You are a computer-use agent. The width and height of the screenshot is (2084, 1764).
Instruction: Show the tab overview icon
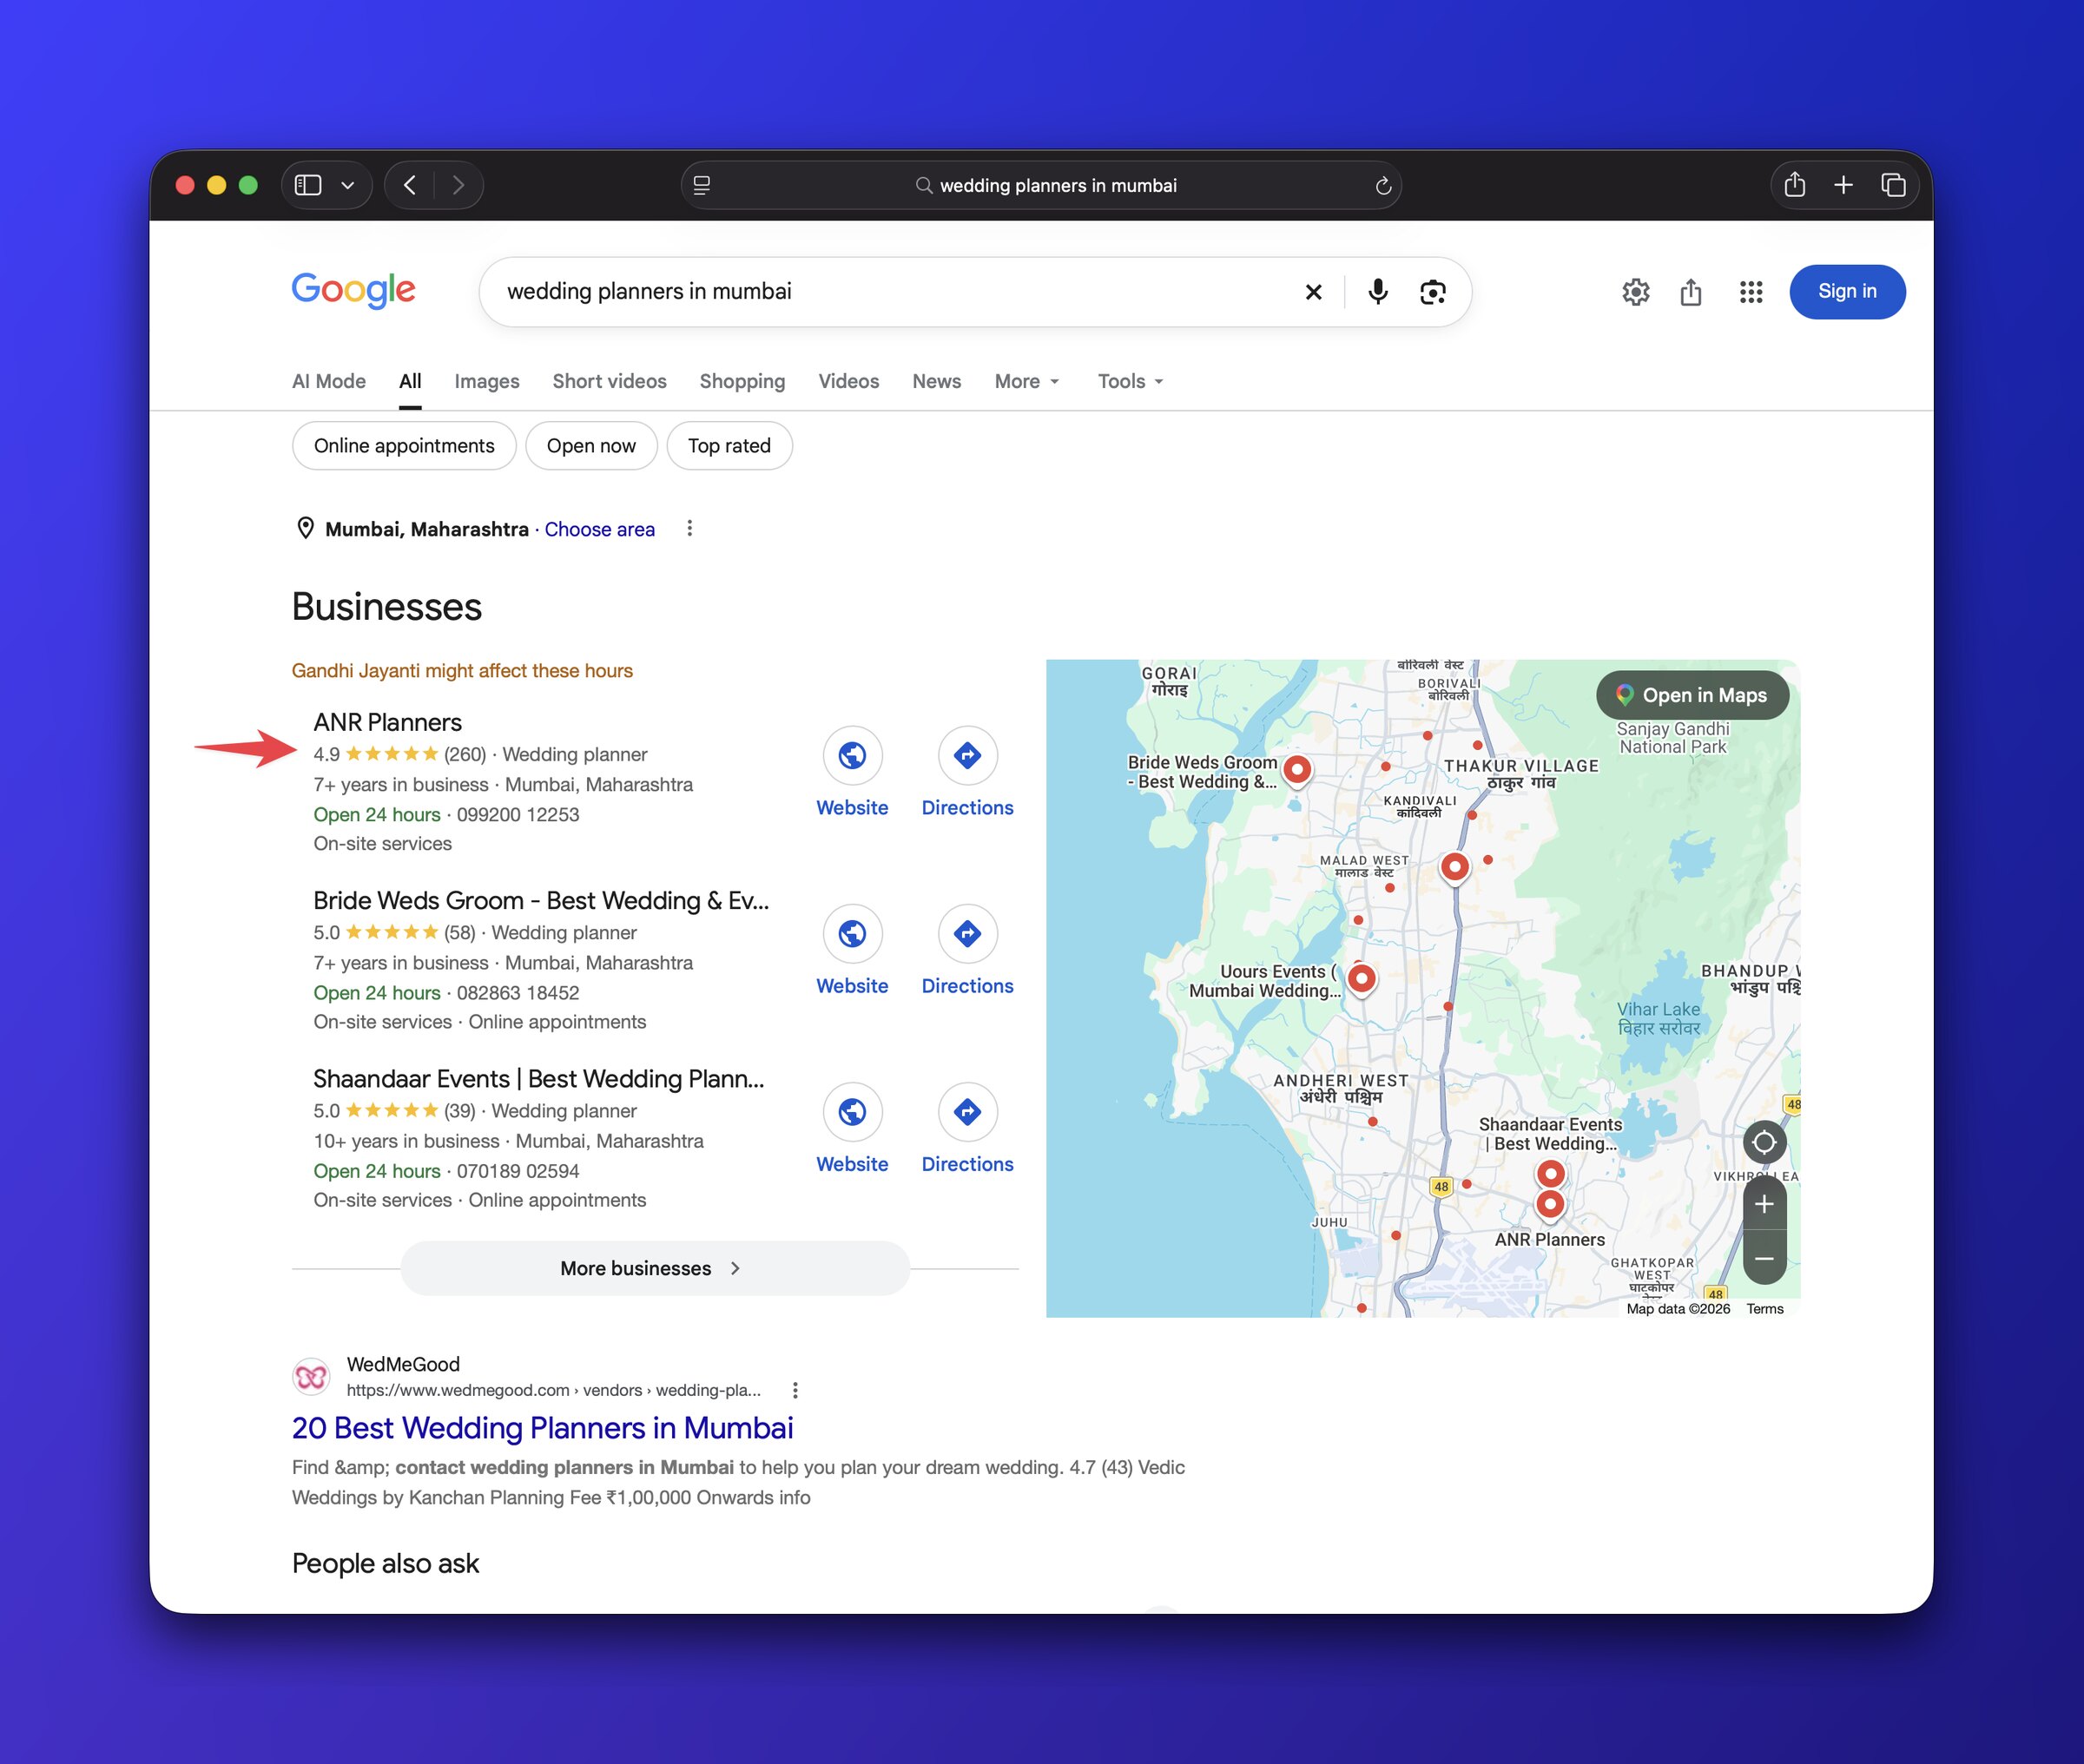pos(1893,185)
